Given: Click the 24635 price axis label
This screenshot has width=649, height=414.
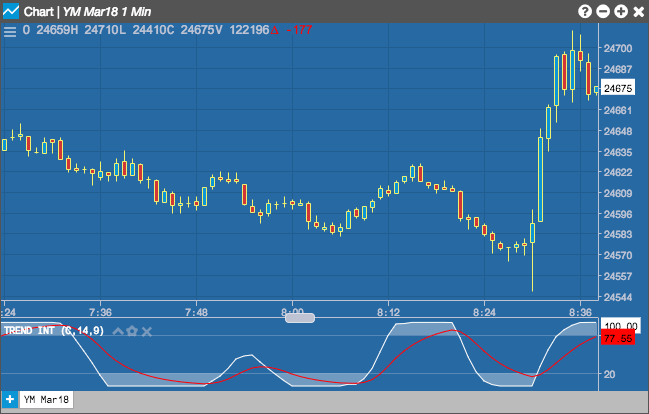Looking at the screenshot, I should (618, 152).
